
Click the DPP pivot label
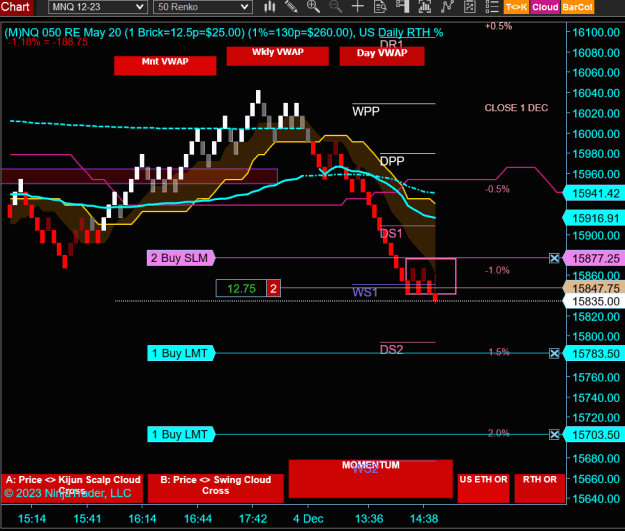tap(392, 161)
